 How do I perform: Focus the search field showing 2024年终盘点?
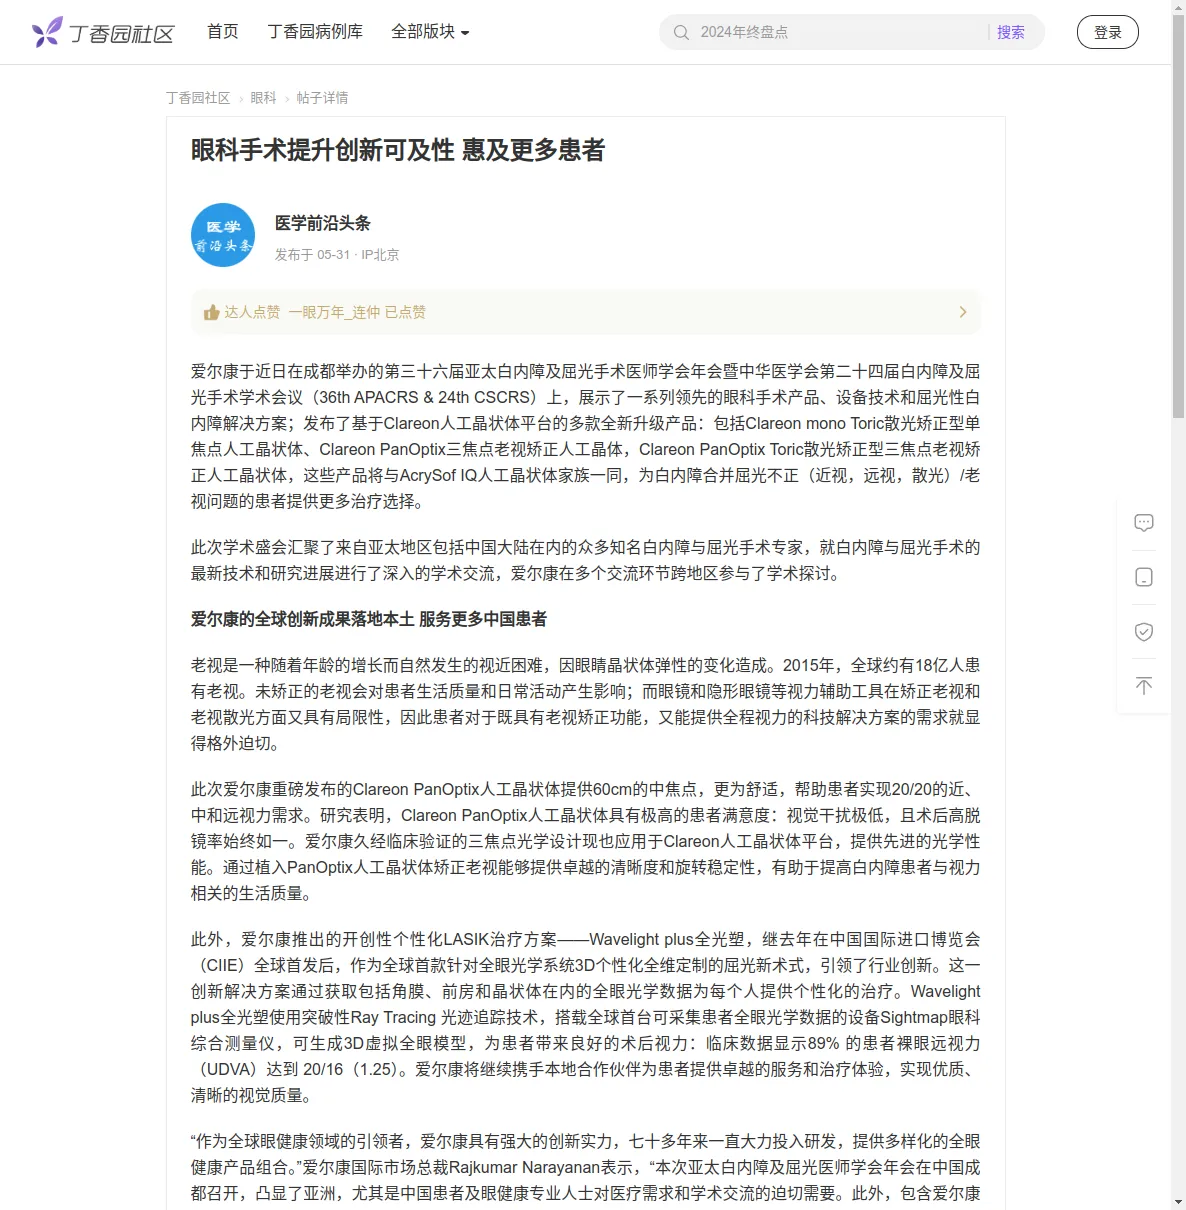(840, 32)
